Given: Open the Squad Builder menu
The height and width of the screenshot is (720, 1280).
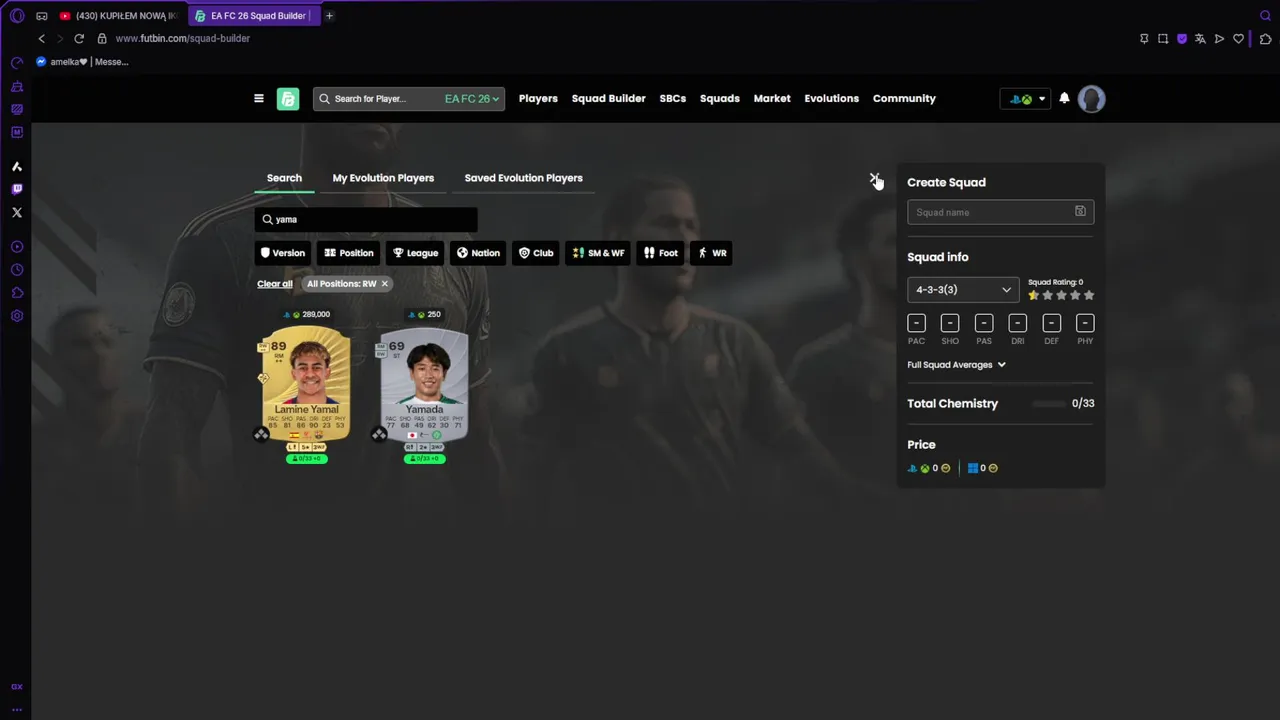Looking at the screenshot, I should (608, 98).
